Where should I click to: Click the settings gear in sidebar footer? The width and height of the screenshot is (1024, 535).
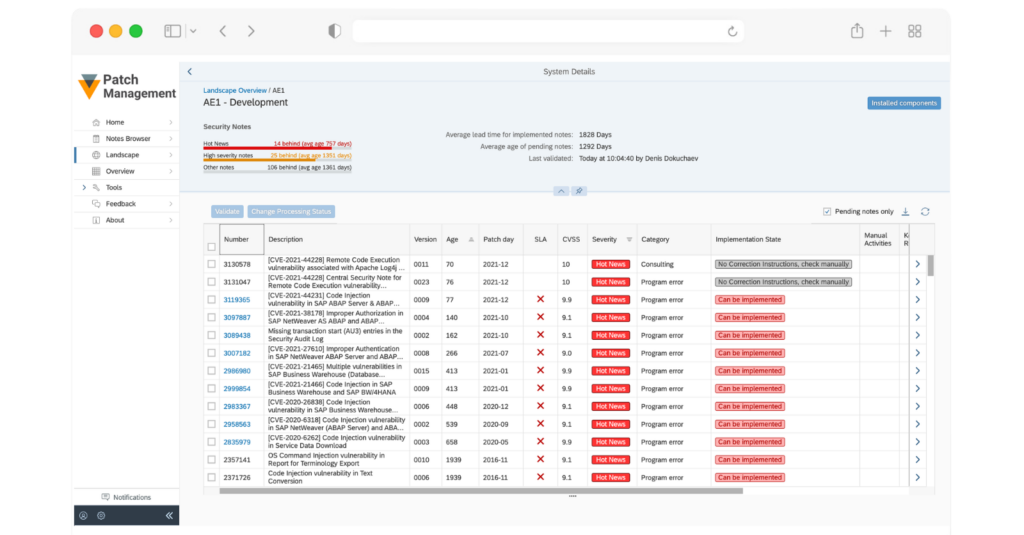tap(101, 515)
